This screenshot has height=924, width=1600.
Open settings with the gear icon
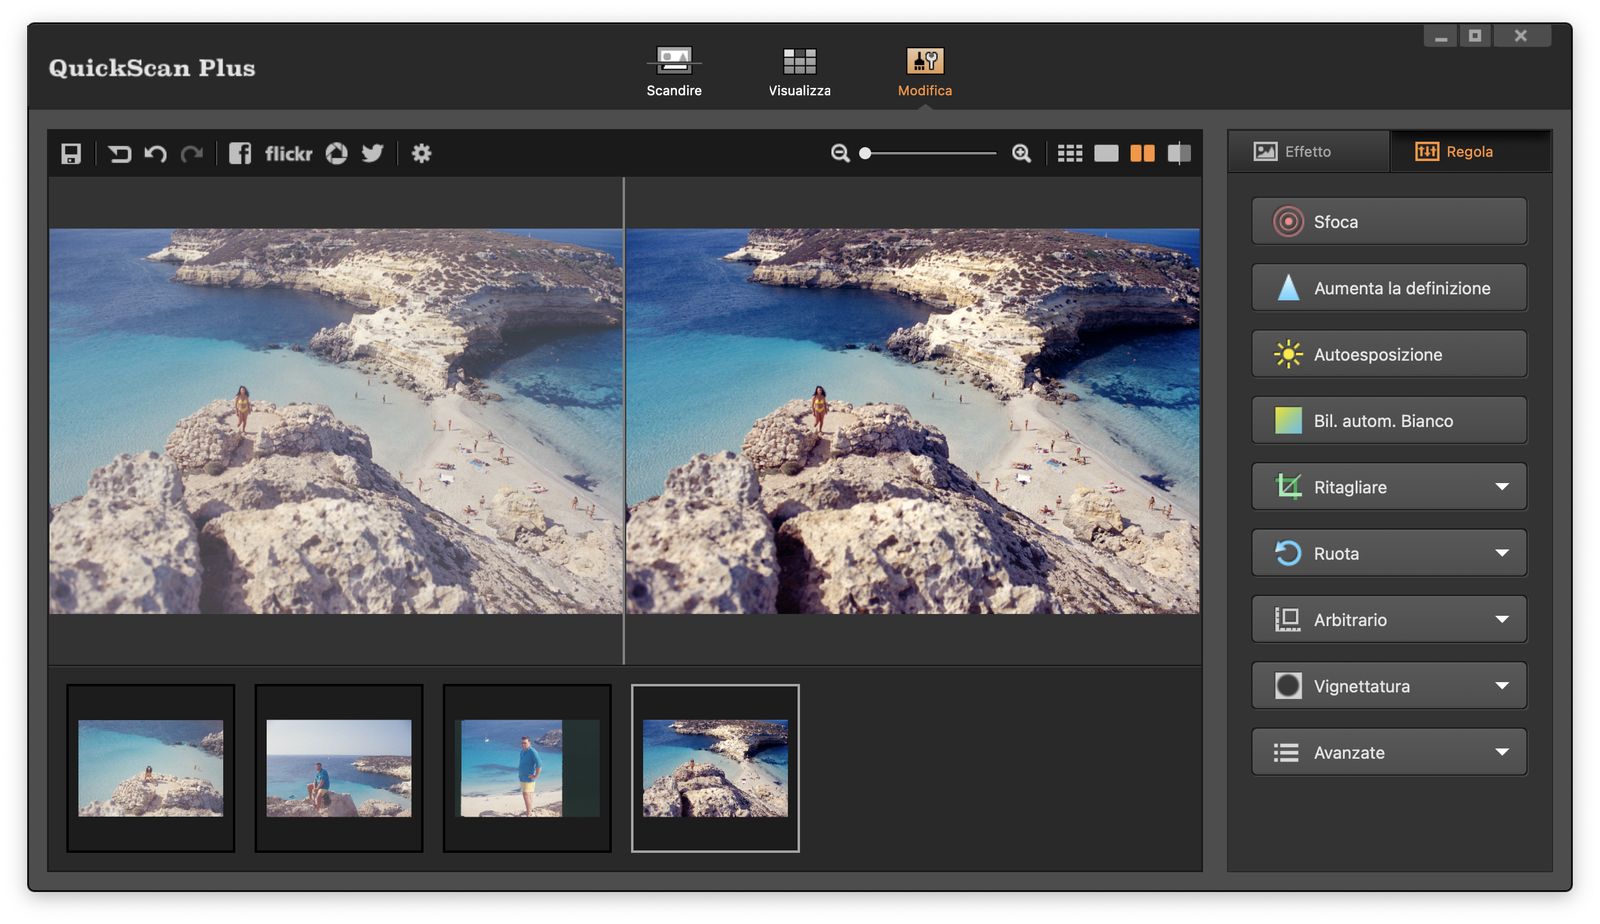click(x=421, y=153)
